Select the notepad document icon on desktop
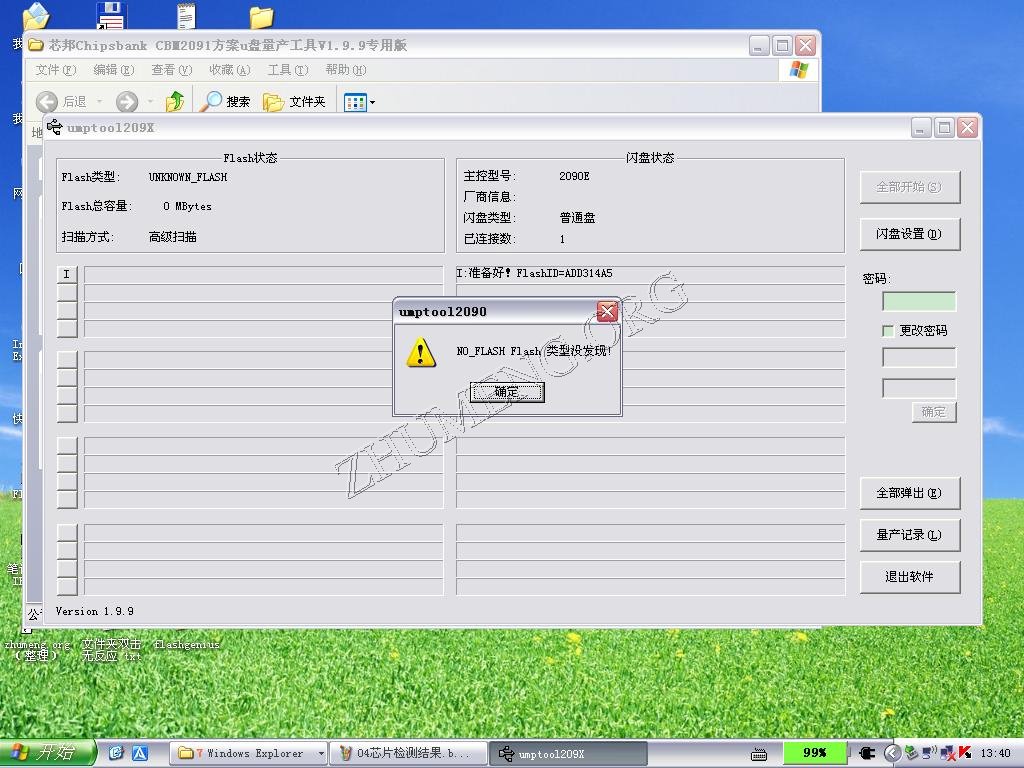The height and width of the screenshot is (768, 1024). coord(187,16)
